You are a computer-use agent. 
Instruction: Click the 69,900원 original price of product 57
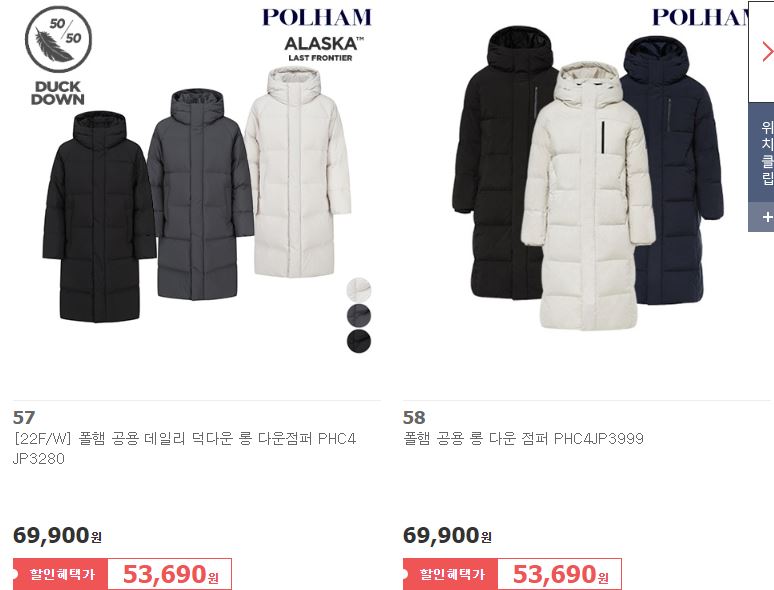click(x=57, y=535)
